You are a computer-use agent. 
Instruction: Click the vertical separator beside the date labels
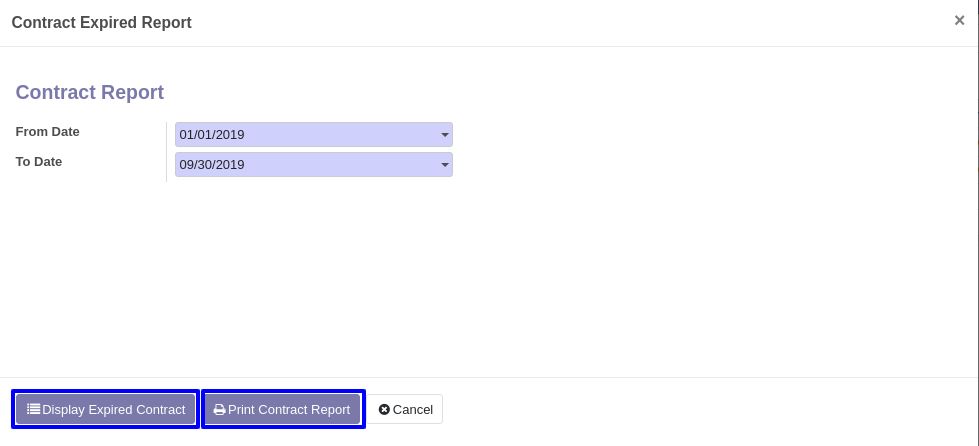(167, 152)
